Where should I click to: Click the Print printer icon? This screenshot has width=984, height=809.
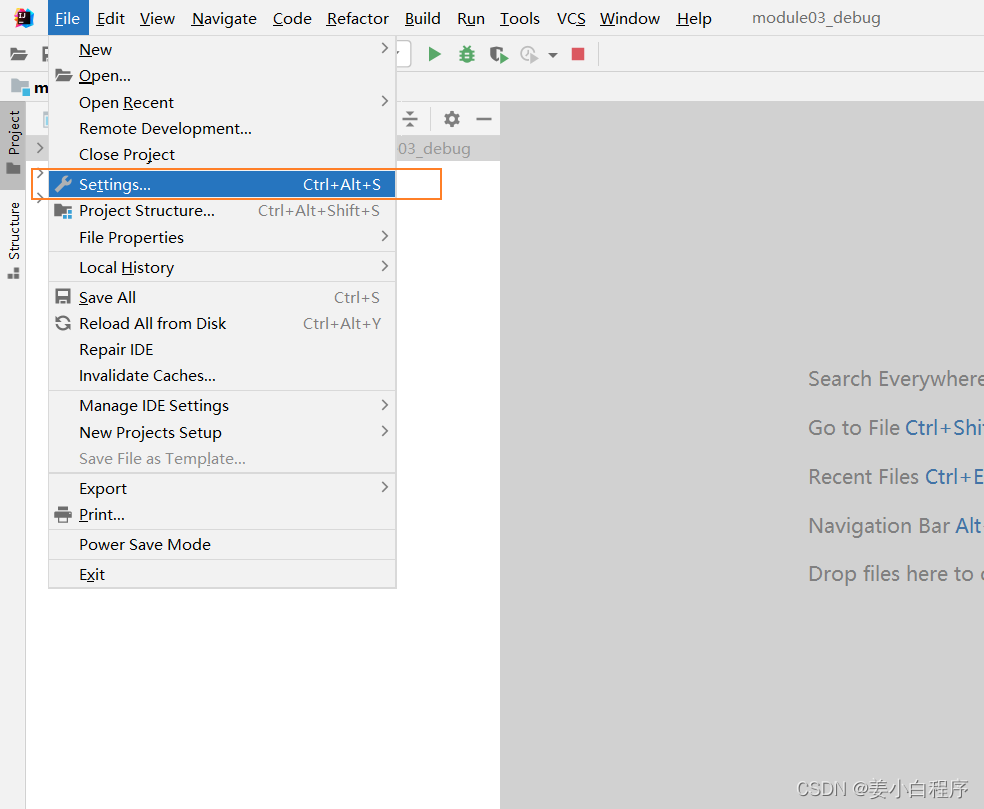63,515
